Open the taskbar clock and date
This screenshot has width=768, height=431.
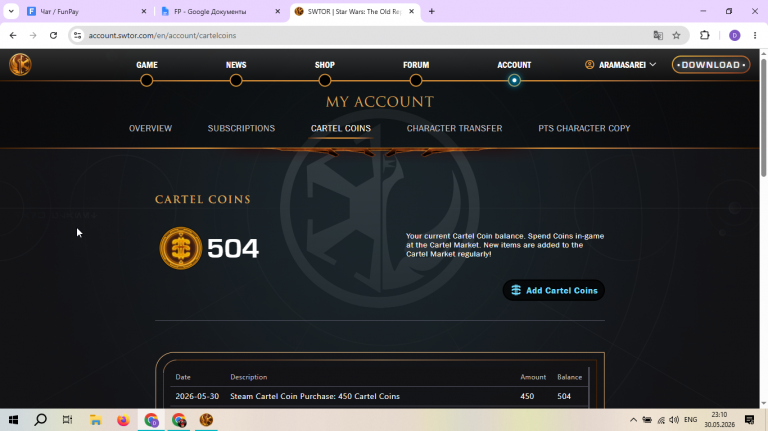(x=719, y=420)
